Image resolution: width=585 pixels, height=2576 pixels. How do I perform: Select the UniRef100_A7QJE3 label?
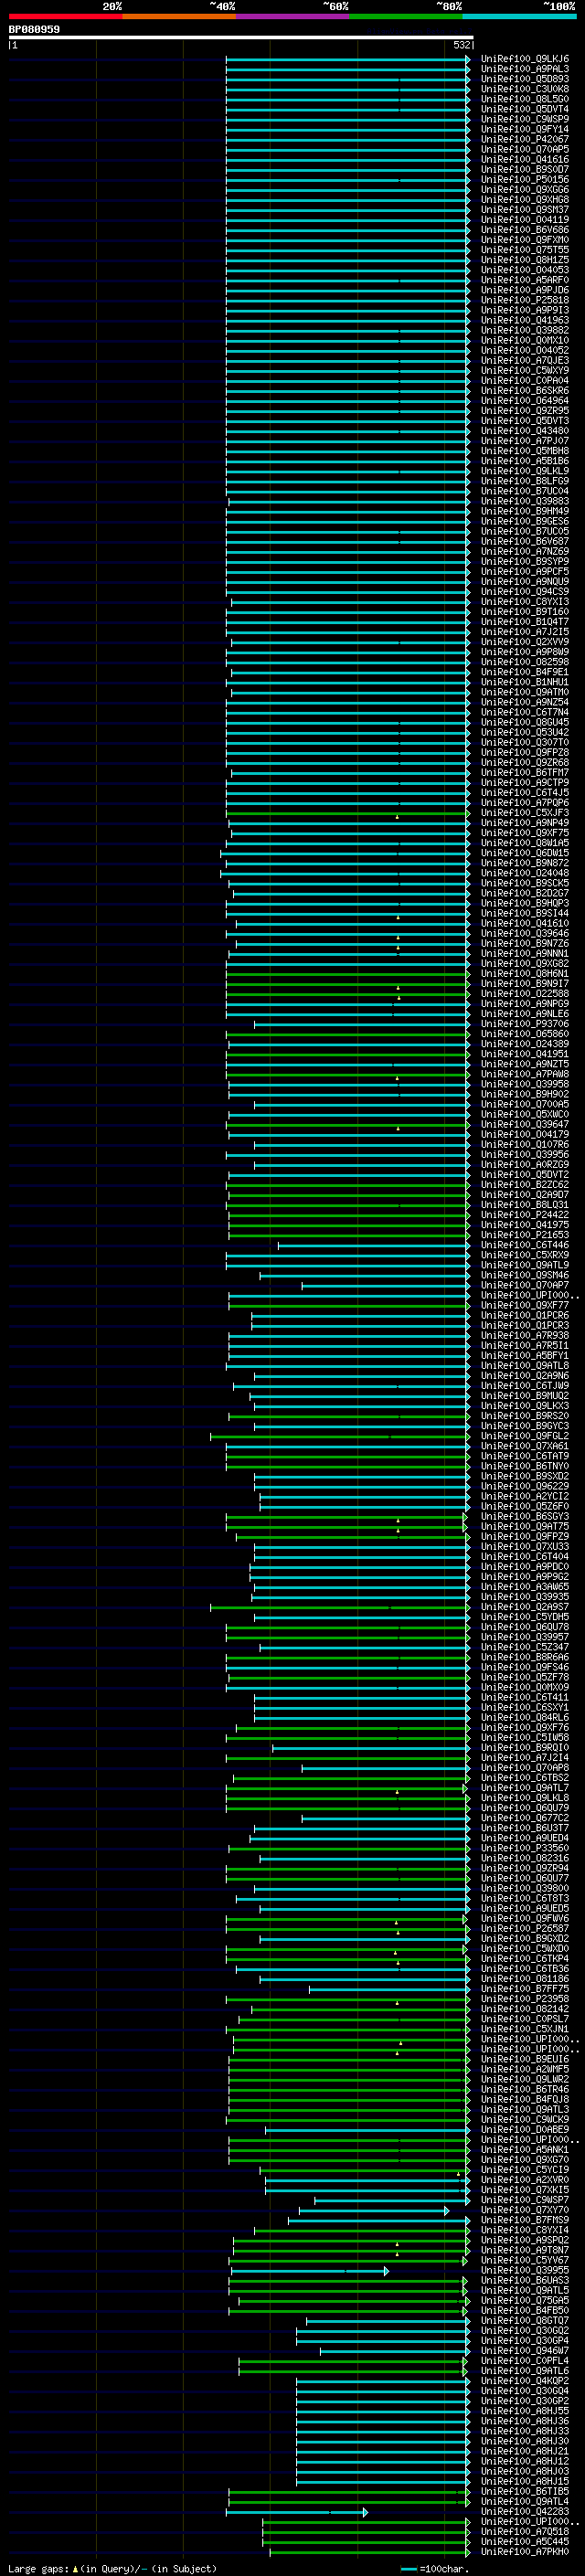click(x=525, y=360)
